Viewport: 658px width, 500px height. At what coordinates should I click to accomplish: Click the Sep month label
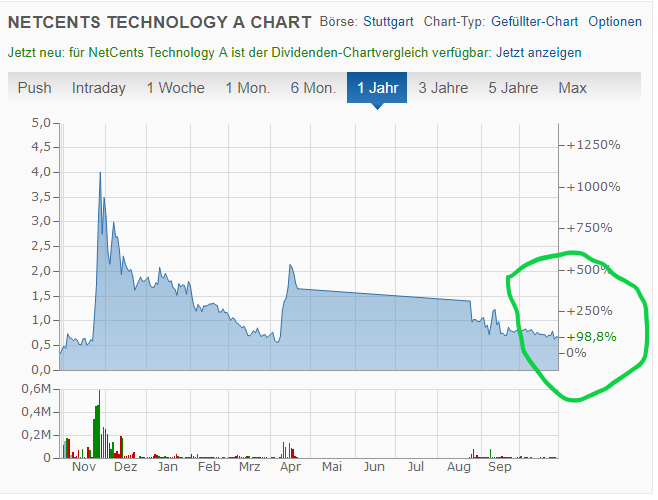[499, 466]
